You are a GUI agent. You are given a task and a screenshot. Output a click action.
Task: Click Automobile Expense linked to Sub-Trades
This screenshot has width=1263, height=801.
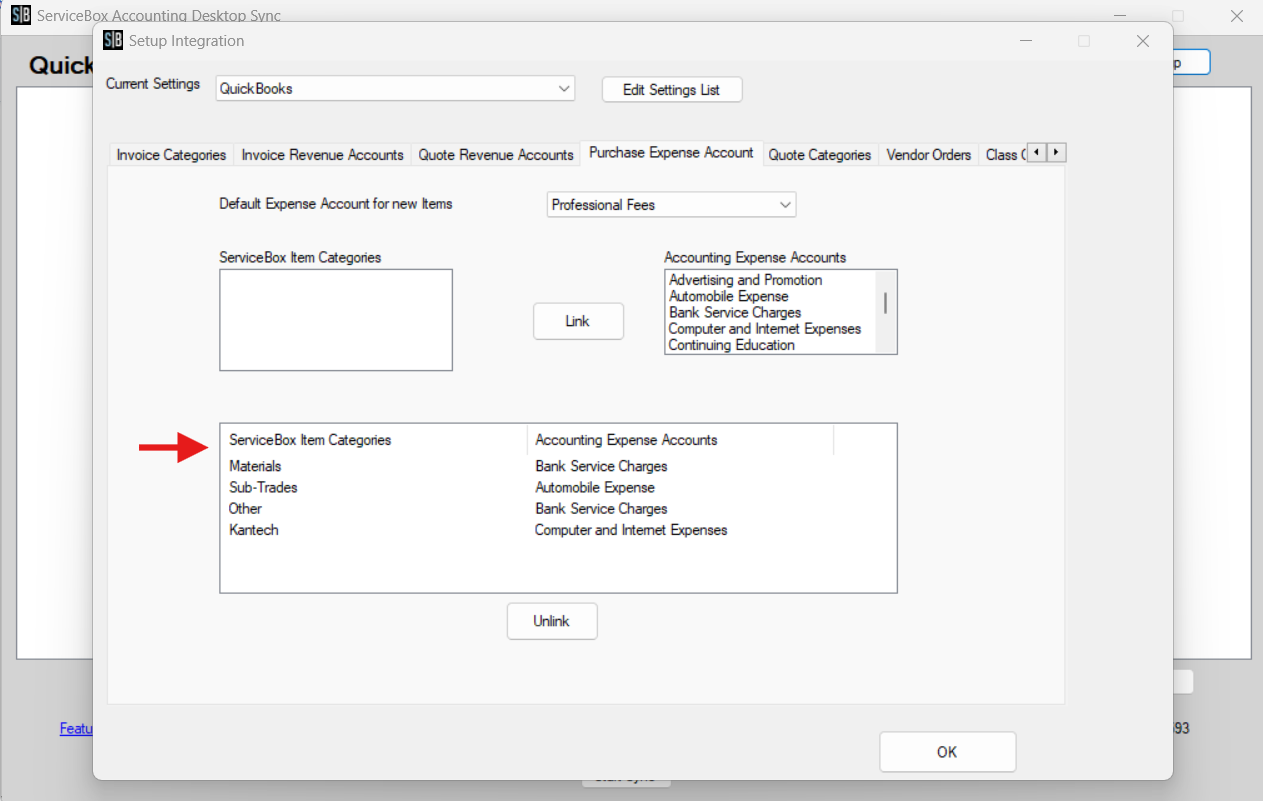click(x=595, y=487)
